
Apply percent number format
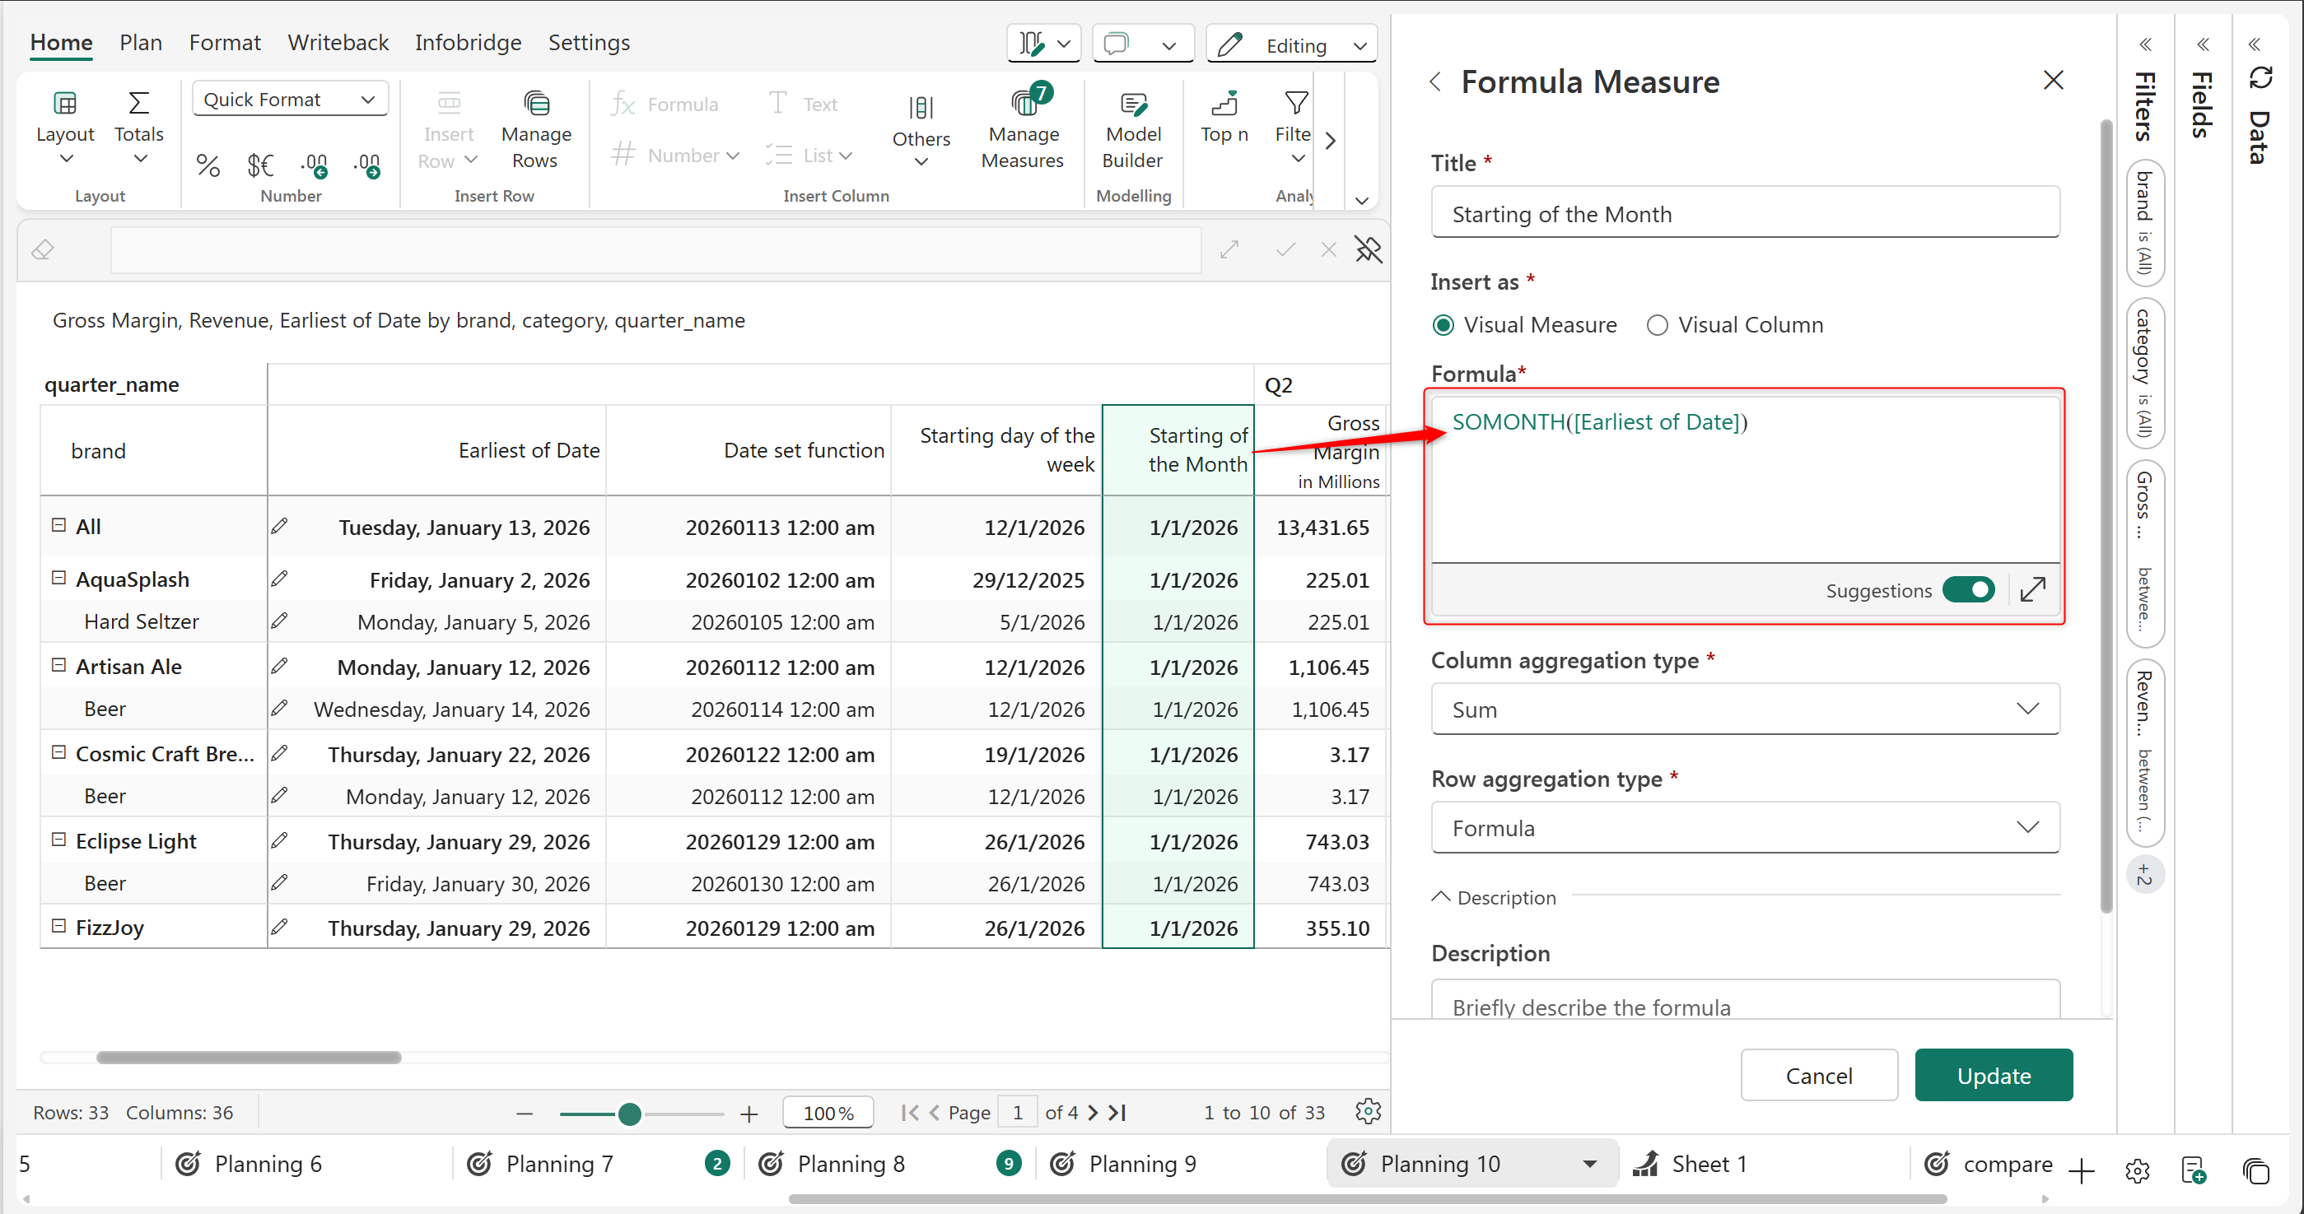tap(208, 165)
